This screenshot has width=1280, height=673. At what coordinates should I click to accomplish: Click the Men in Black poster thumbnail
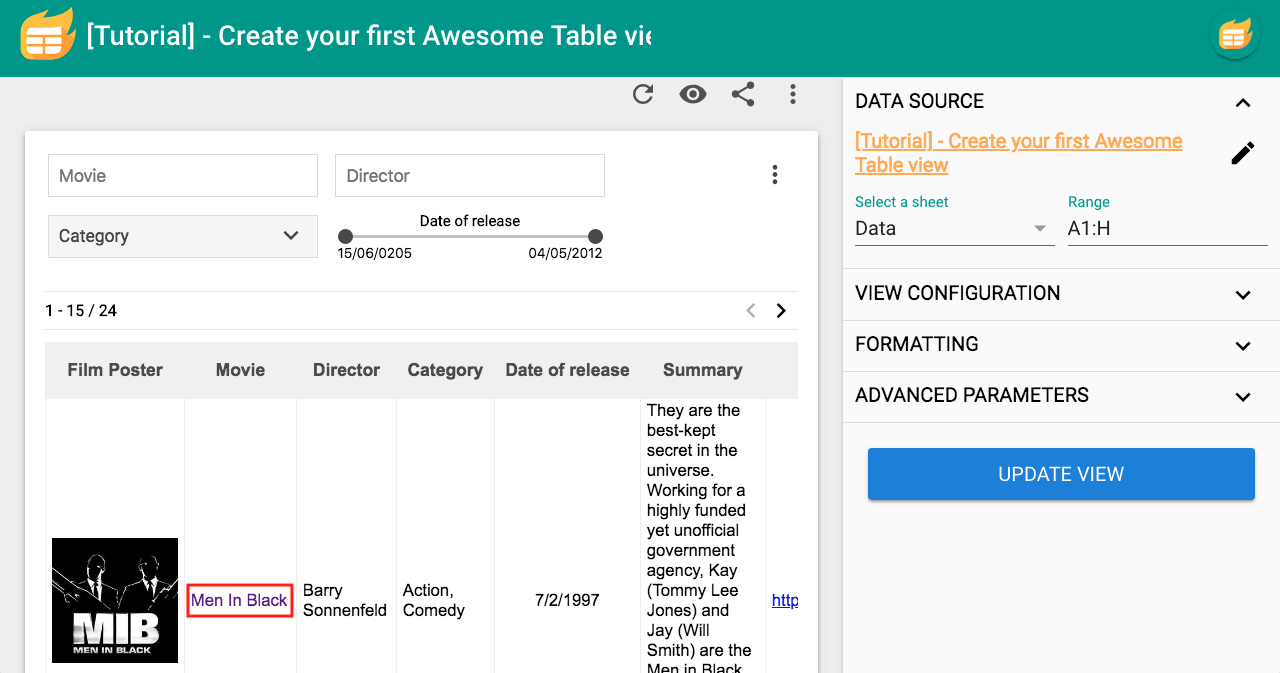point(115,600)
